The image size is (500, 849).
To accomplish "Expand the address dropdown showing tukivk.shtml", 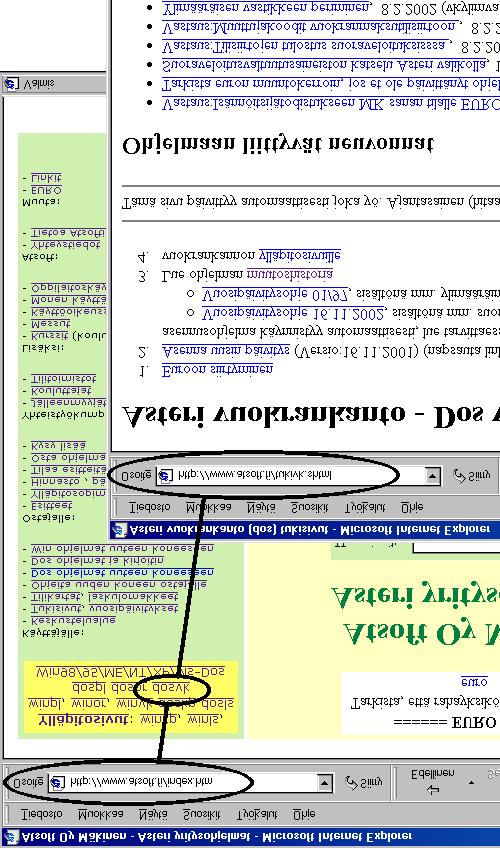I will click(x=433, y=476).
